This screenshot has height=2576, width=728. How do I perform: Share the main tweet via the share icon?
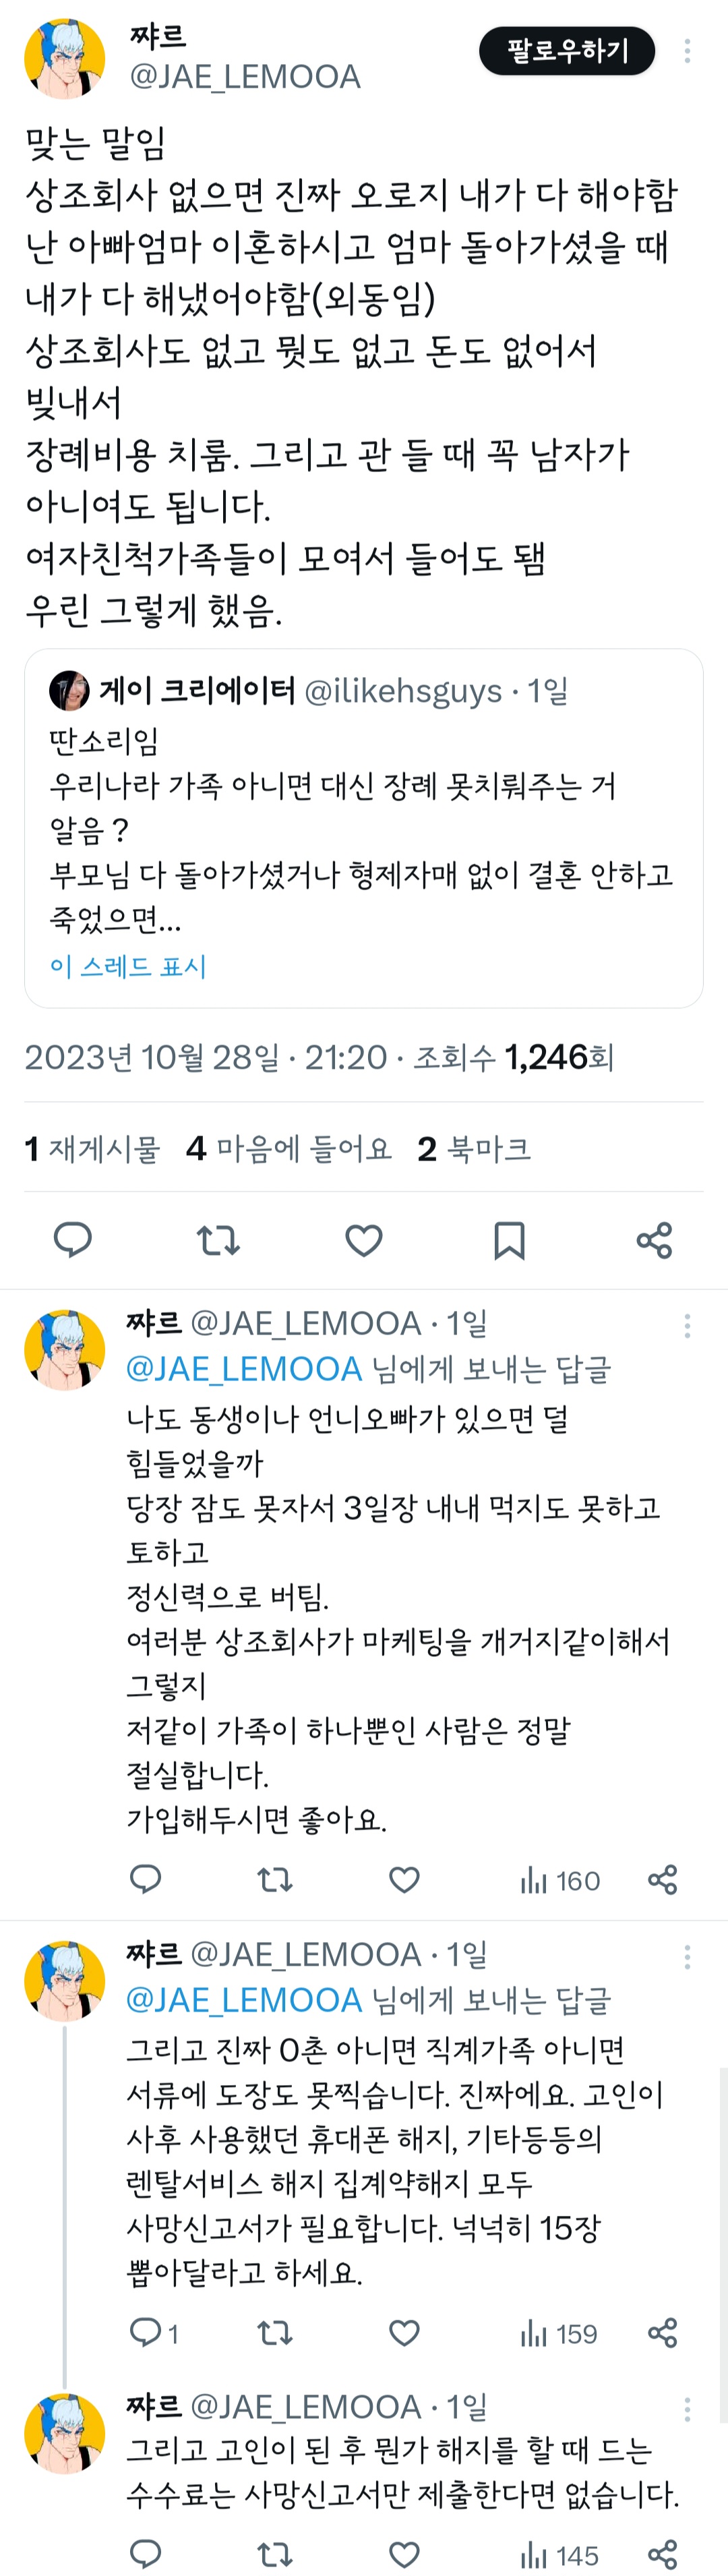[654, 1240]
